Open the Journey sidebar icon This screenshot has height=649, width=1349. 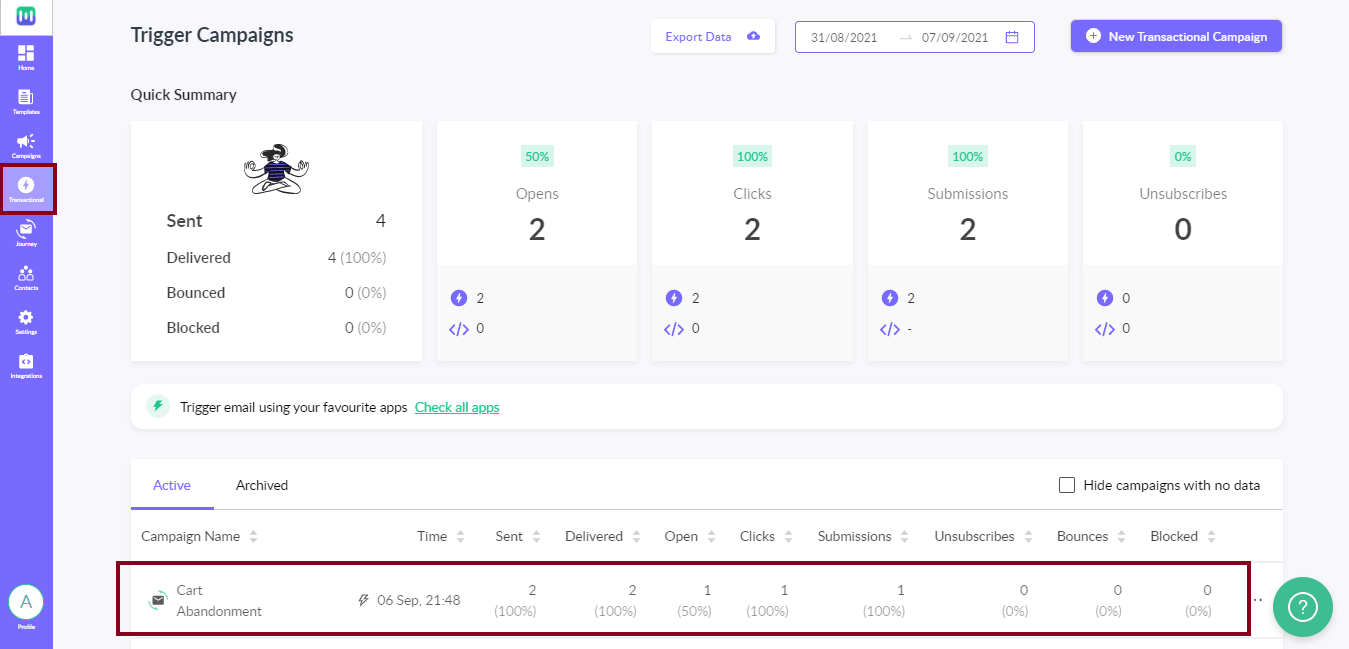coord(26,234)
